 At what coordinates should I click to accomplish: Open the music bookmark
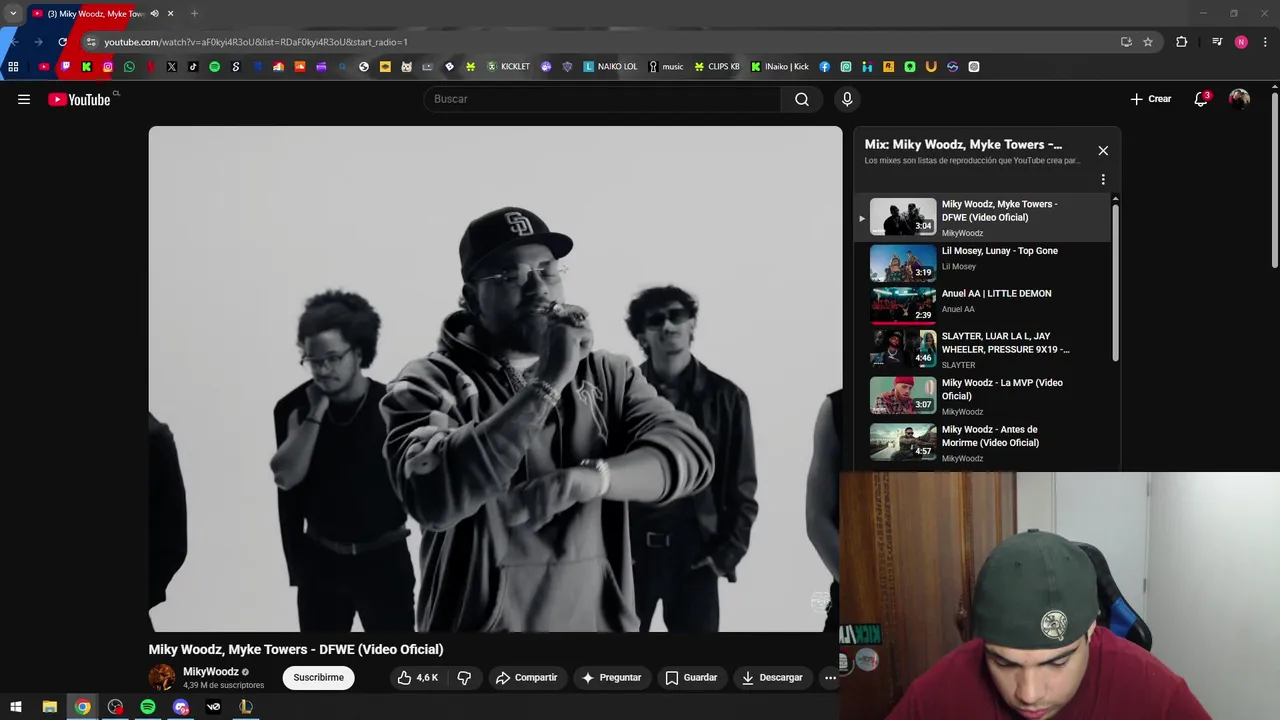click(x=666, y=67)
